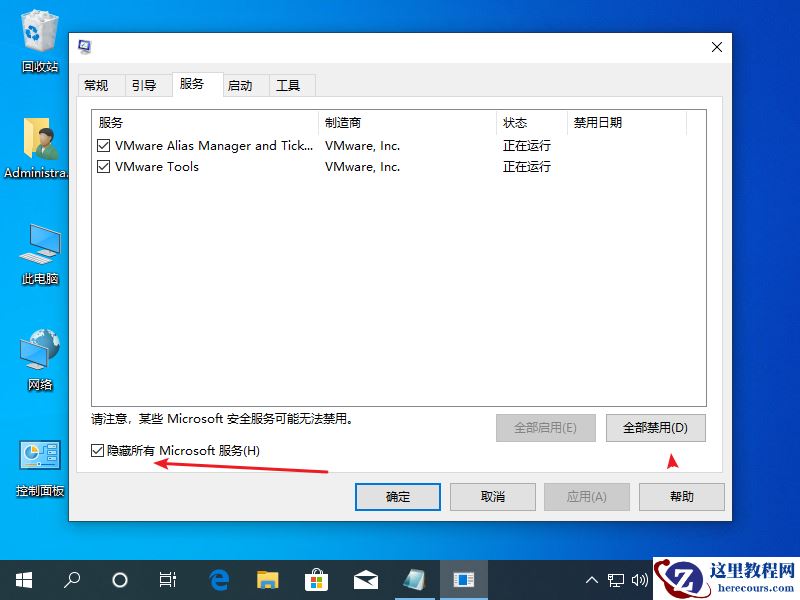Uncheck the VMware Tools service
The height and width of the screenshot is (600, 800).
103,166
